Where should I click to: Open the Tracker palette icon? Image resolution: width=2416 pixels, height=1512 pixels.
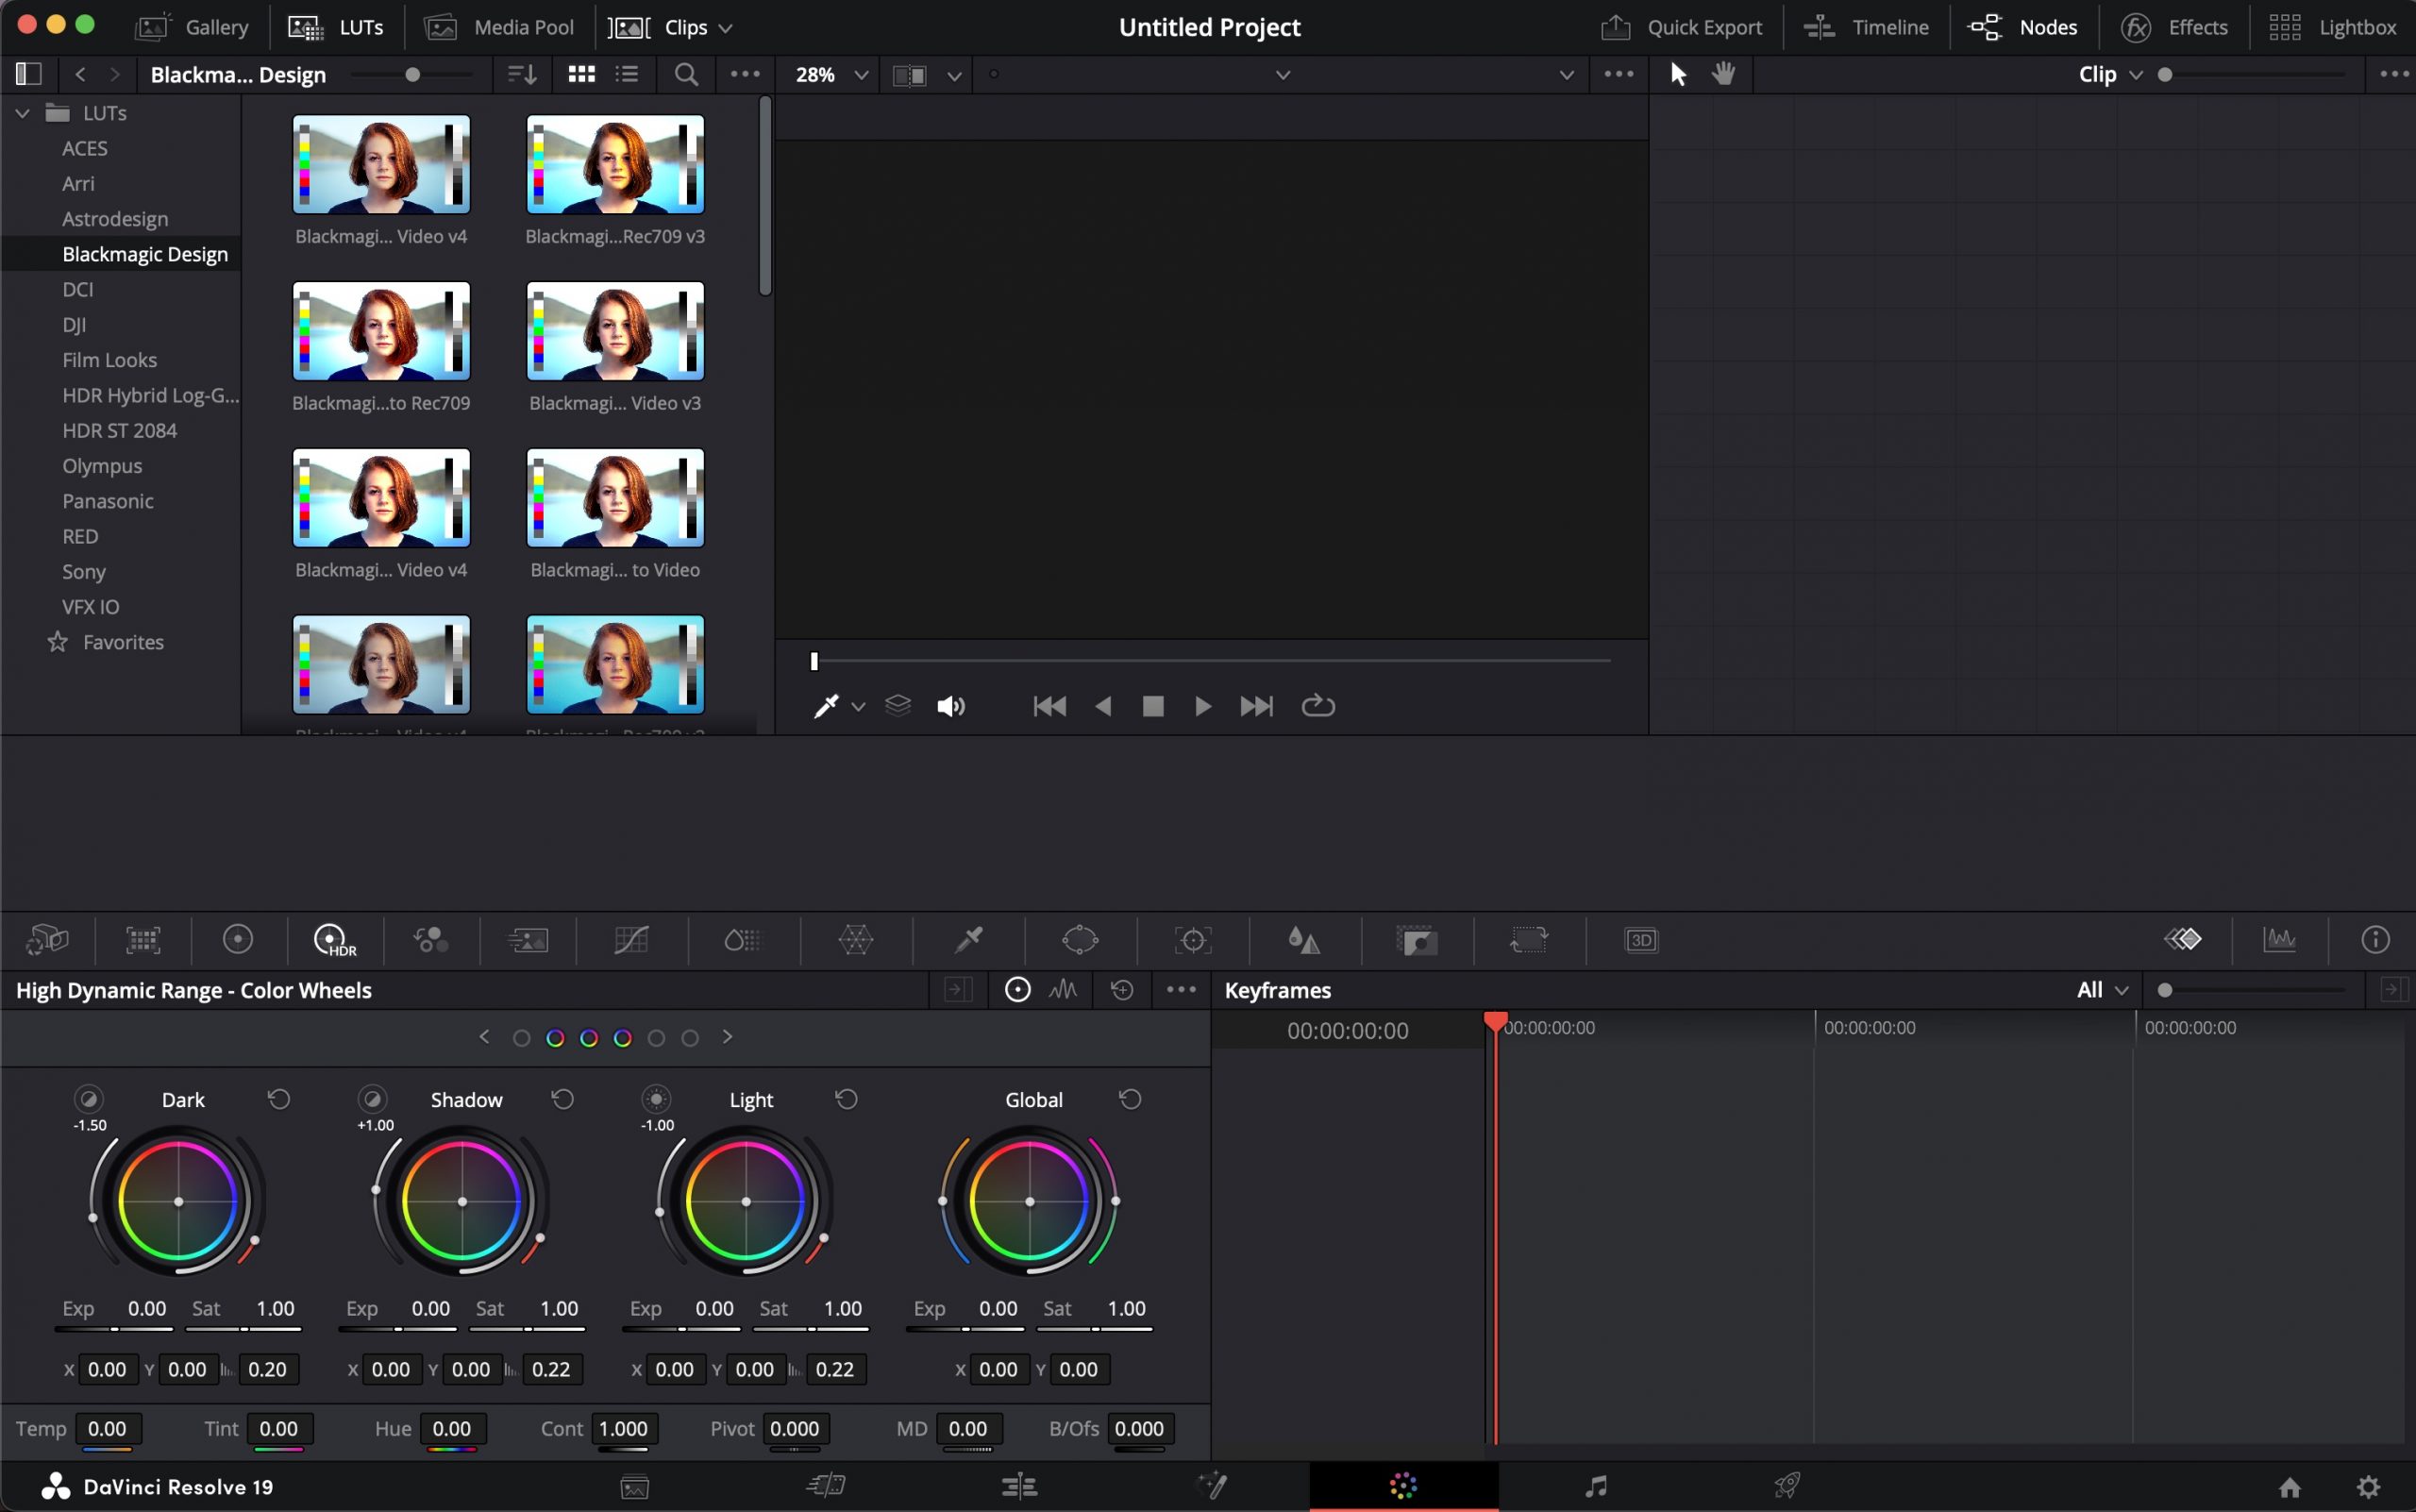point(1192,940)
